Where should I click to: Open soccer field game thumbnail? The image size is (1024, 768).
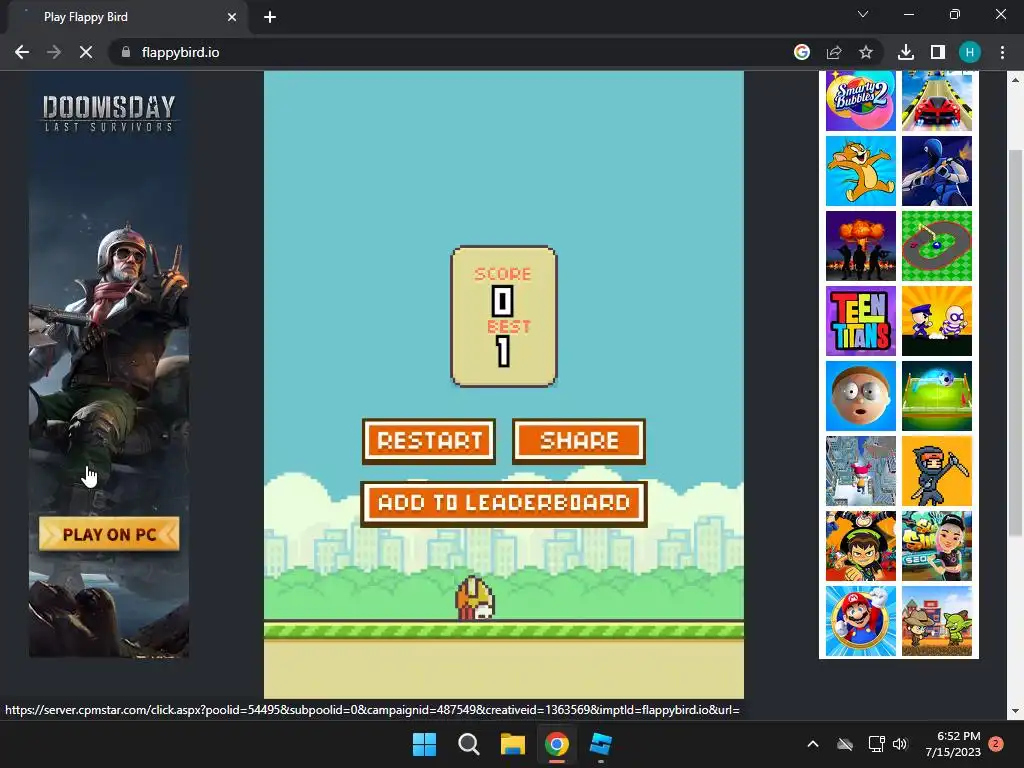[x=936, y=396]
